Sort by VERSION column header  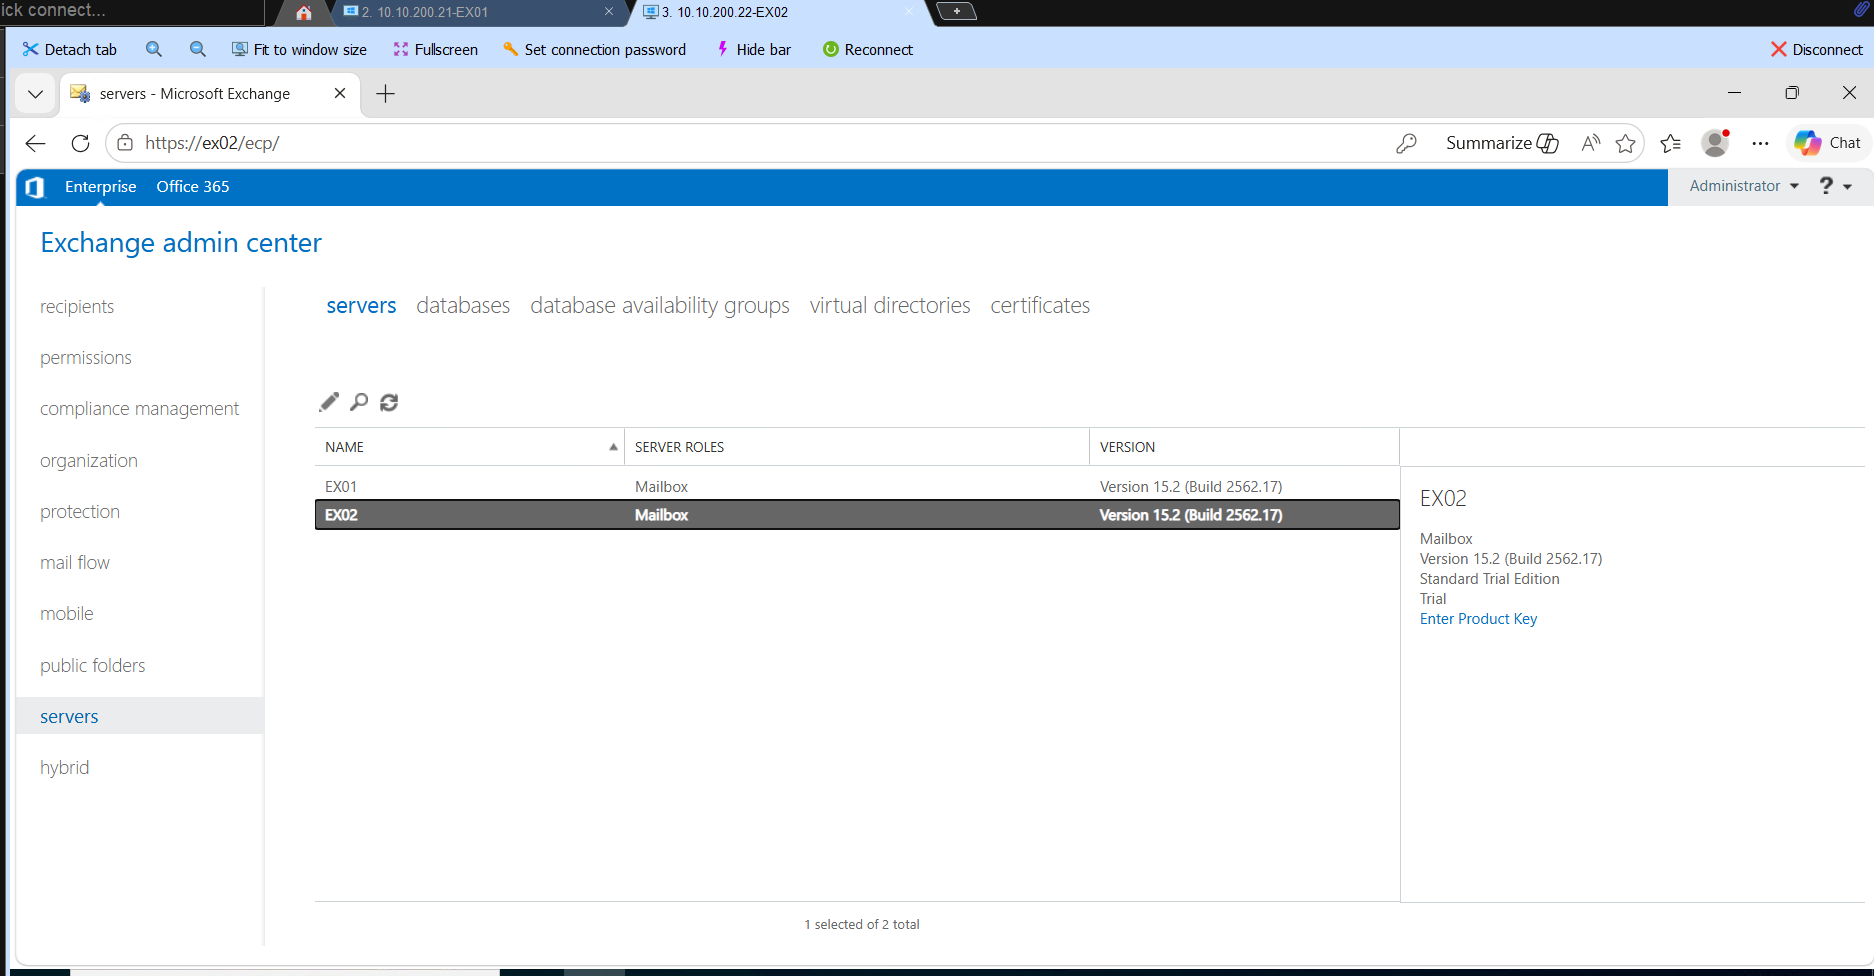click(1244, 447)
